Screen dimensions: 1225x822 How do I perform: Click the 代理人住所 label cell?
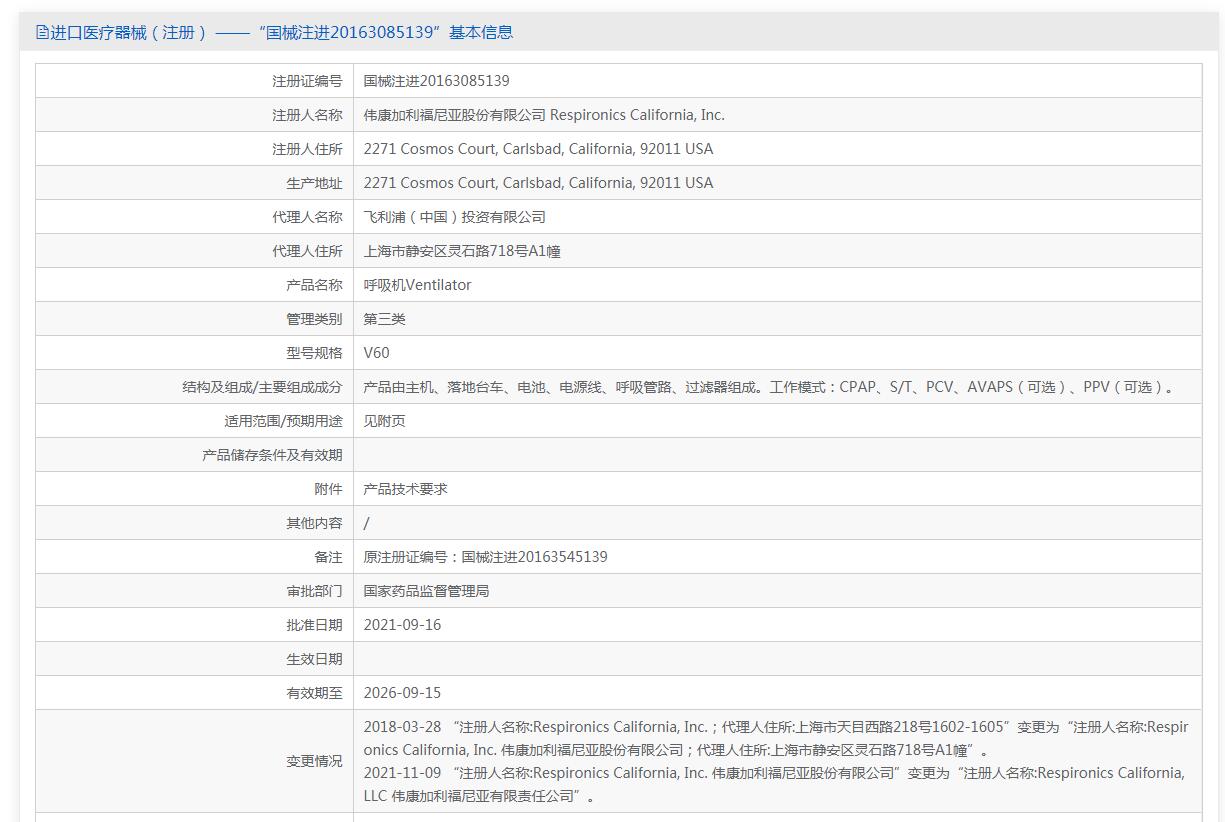[194, 251]
